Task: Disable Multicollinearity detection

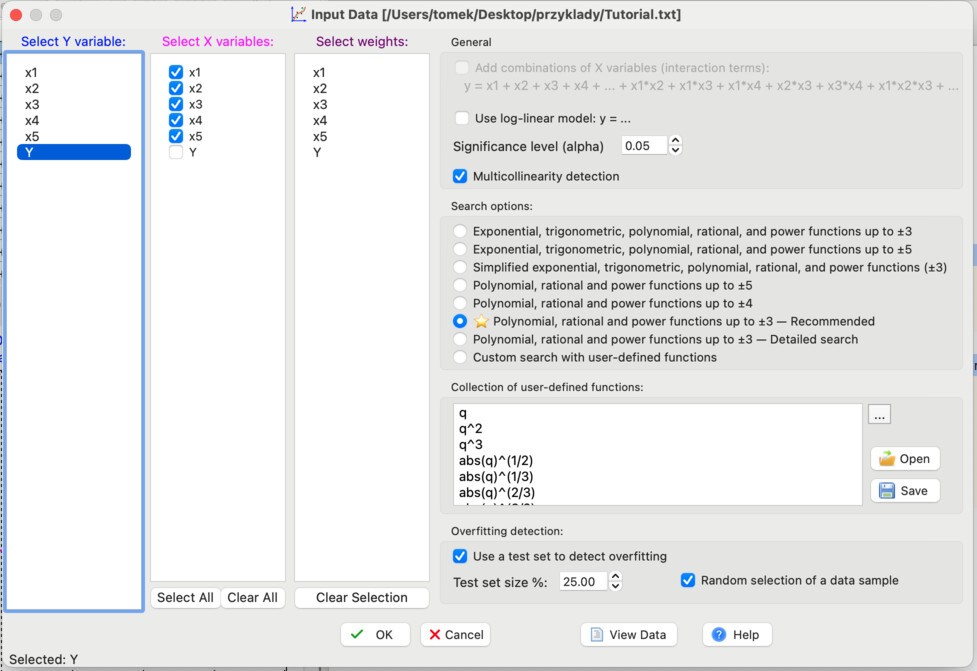Action: (461, 176)
